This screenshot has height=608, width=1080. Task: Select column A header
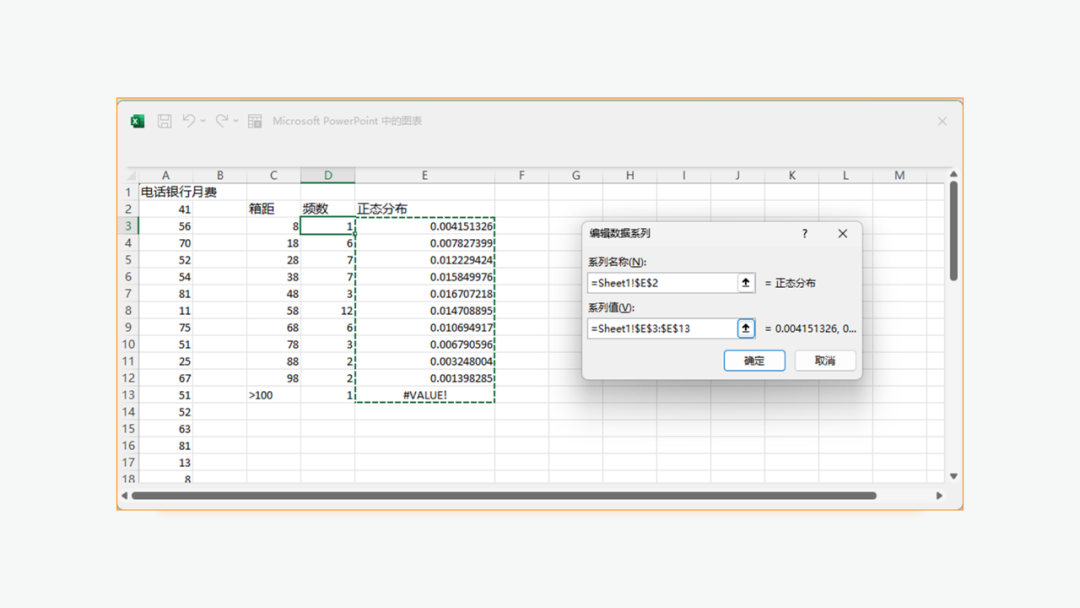point(165,176)
